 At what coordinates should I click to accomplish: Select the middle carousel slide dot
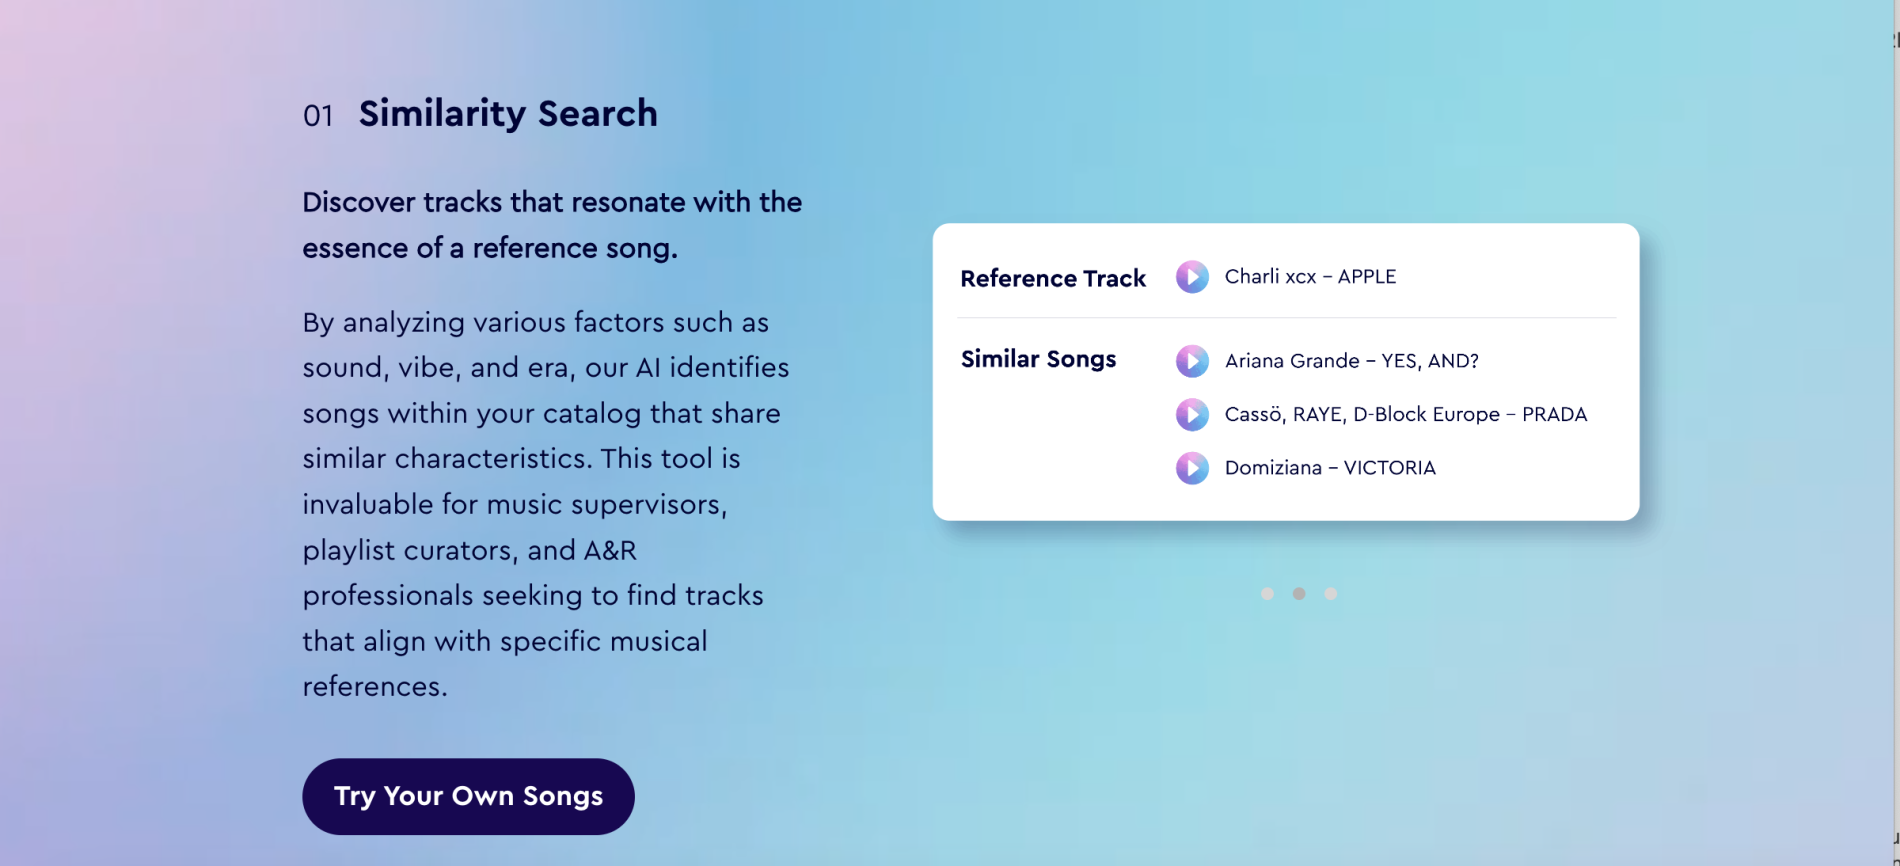pos(1299,594)
